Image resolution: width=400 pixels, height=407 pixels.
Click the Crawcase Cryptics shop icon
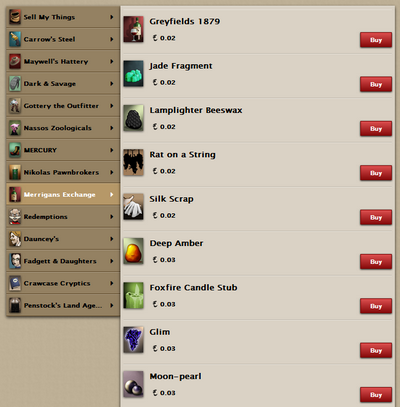coord(15,283)
